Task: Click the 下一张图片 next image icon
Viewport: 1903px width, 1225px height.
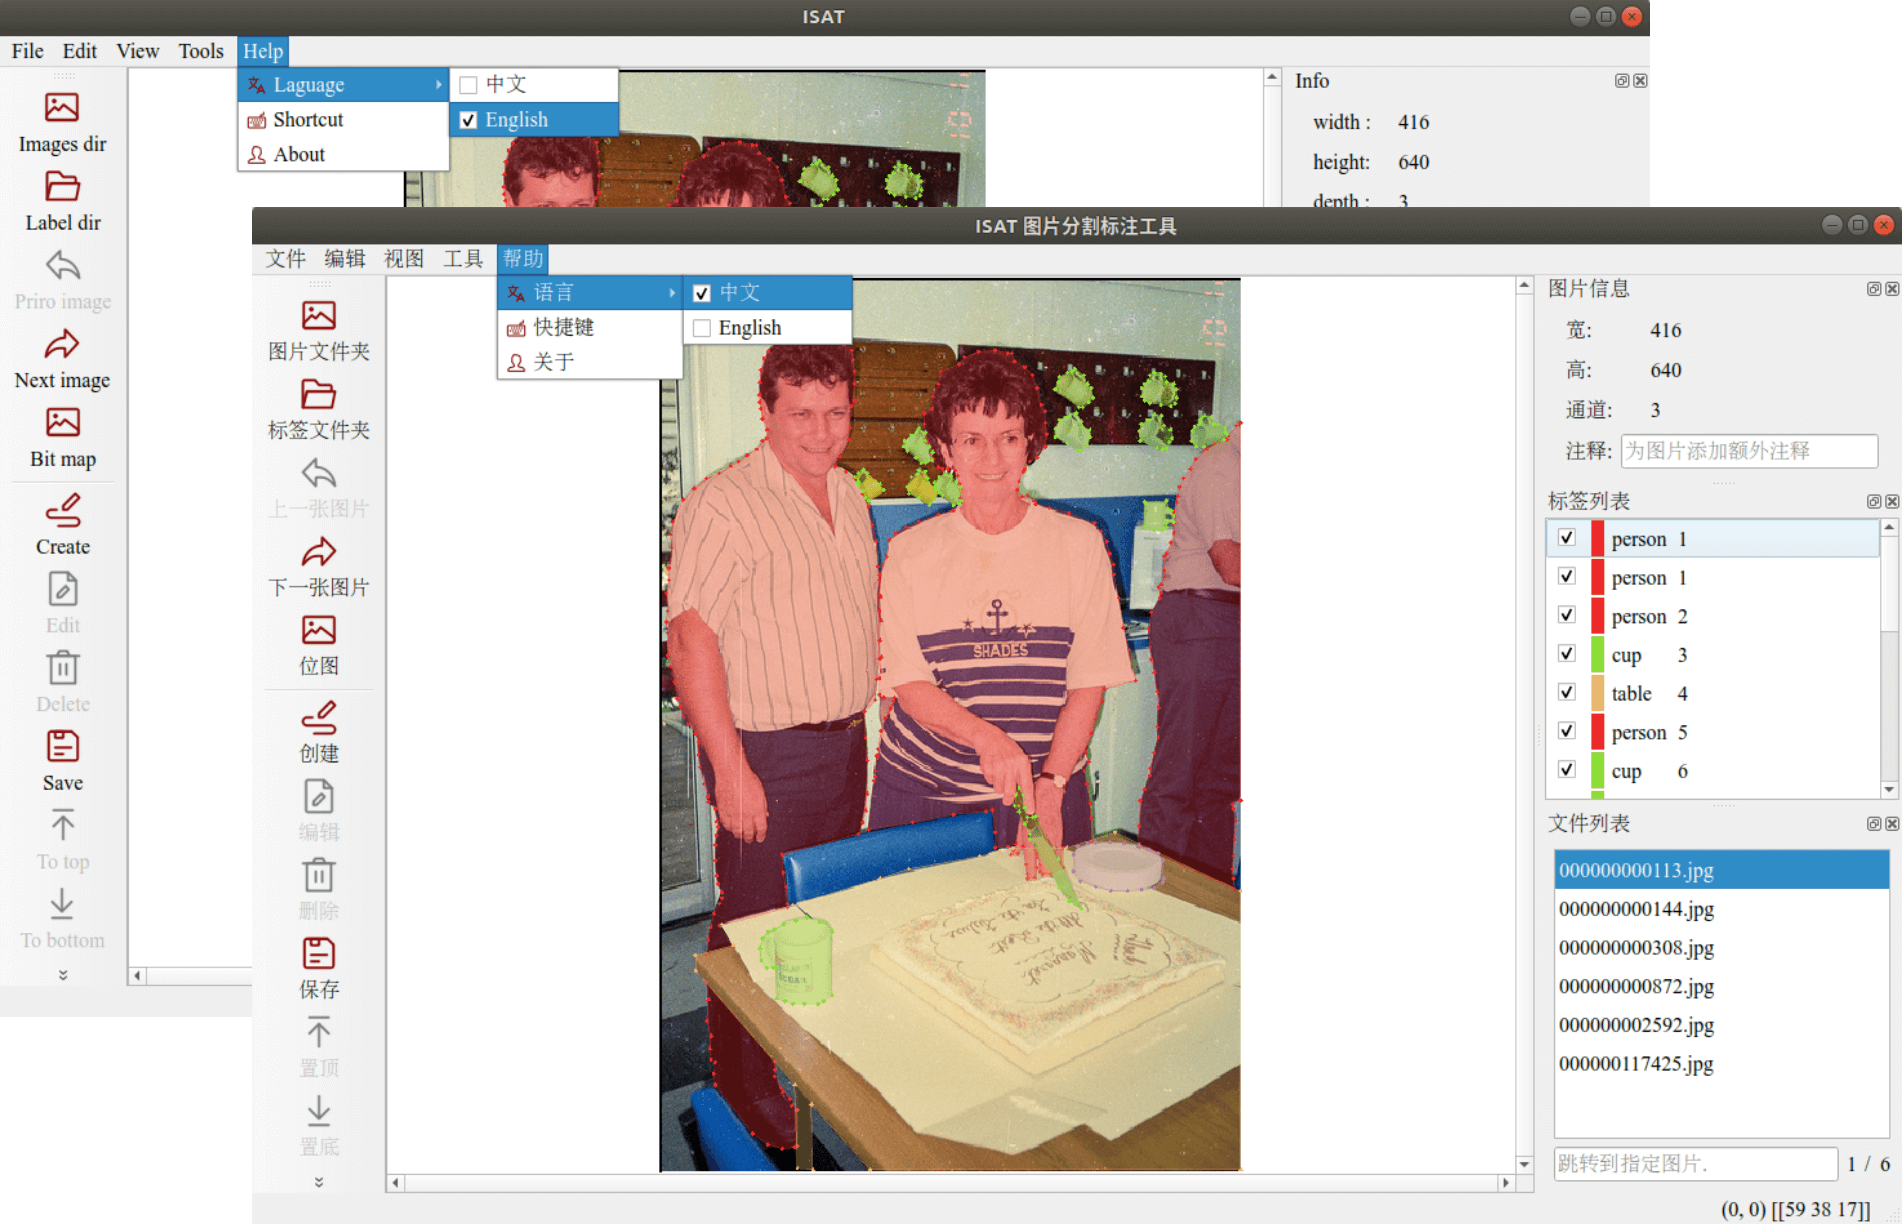Action: click(x=318, y=552)
